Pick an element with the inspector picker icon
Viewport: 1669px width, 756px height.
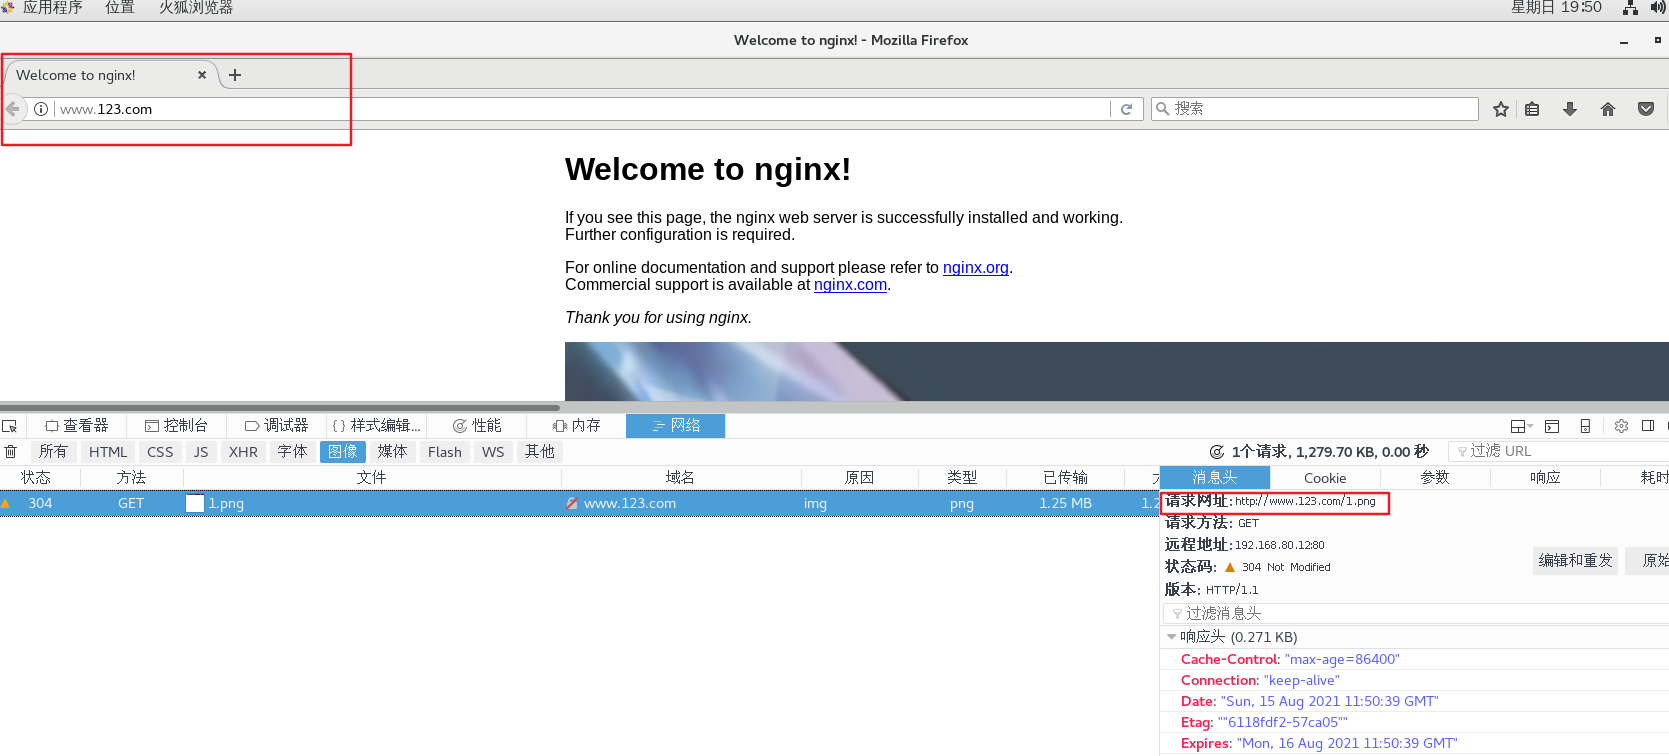[x=10, y=426]
